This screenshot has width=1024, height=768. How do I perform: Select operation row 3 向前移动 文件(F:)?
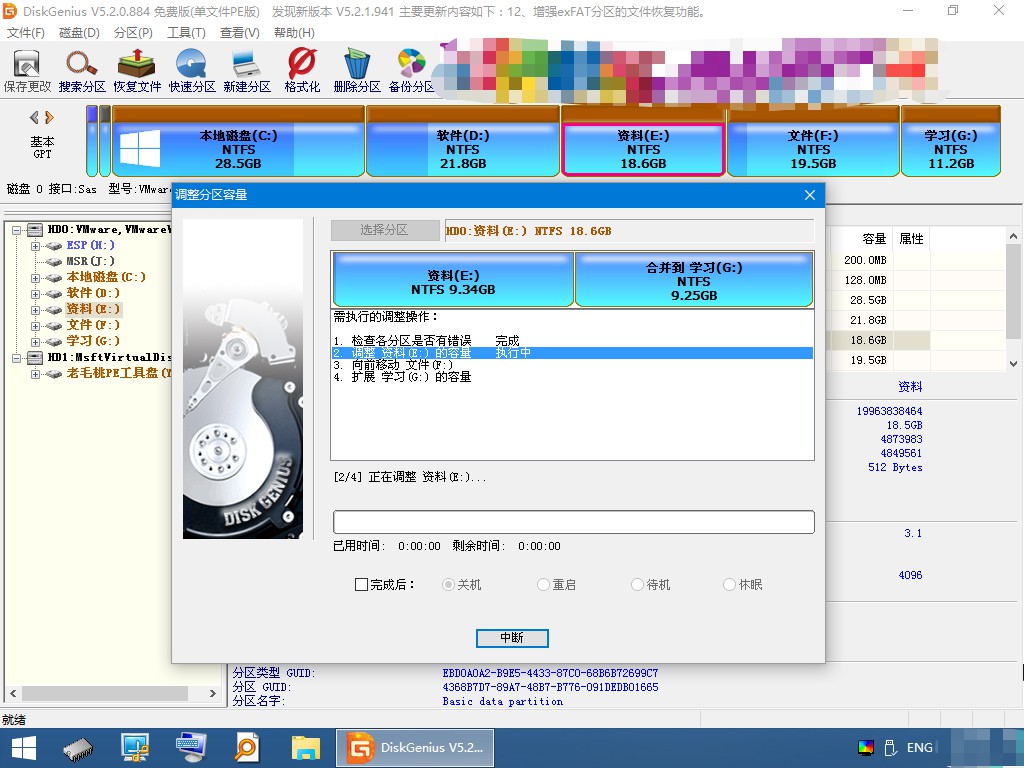tap(572, 365)
